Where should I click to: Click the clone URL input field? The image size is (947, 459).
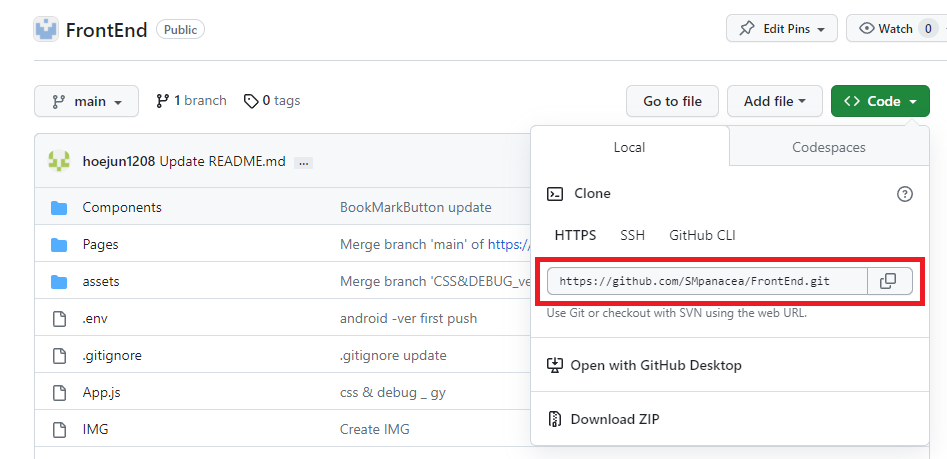click(x=707, y=281)
